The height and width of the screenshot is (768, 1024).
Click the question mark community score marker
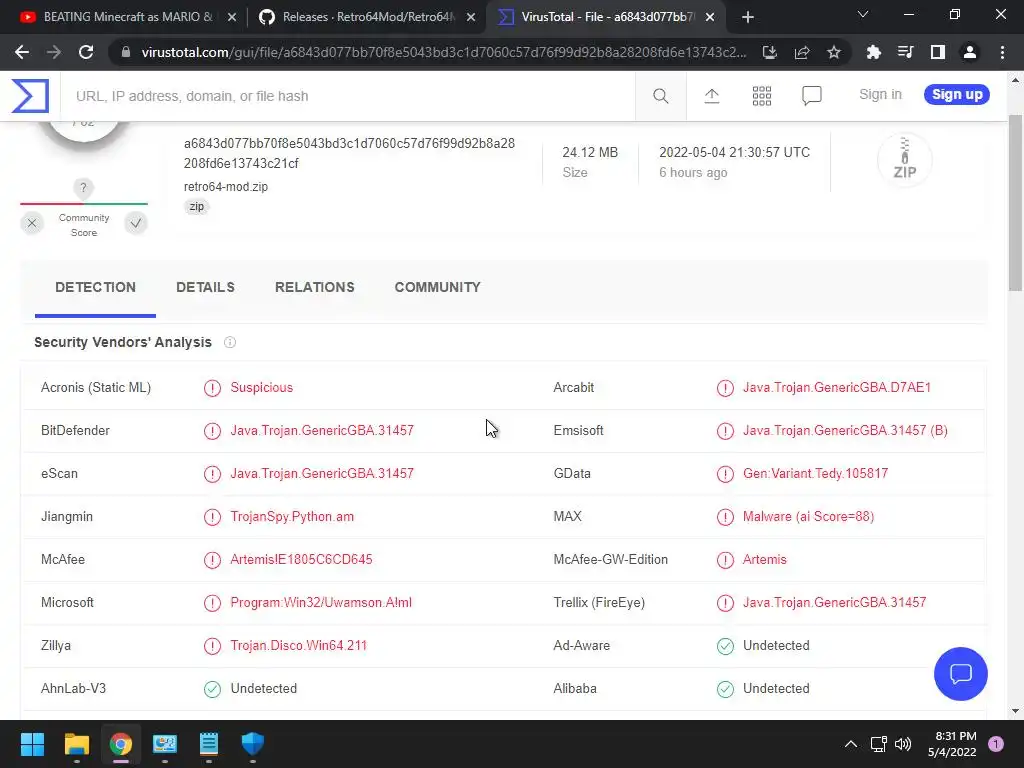83,188
